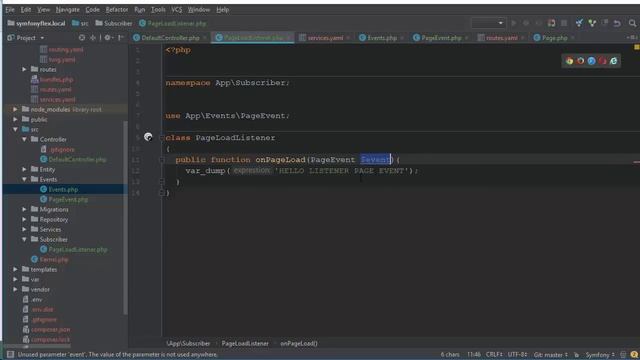The height and width of the screenshot is (360, 640).
Task: Click onPageLoad() in bottom editor breadcrumb
Action: [299, 343]
